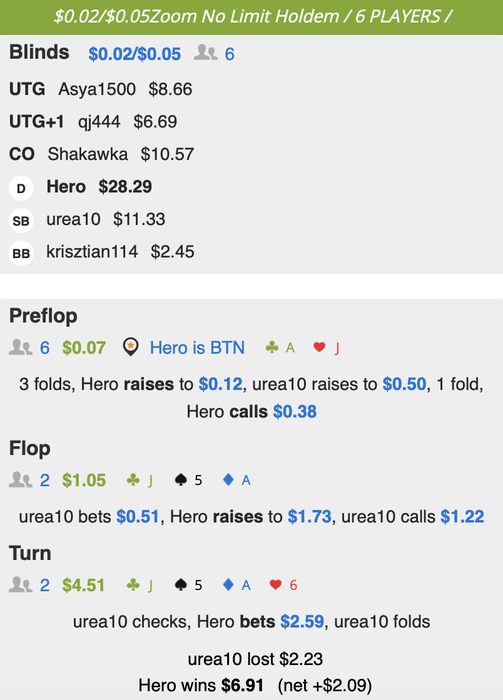Click the heart 6 turn card
The width and height of the screenshot is (503, 700).
283,585
